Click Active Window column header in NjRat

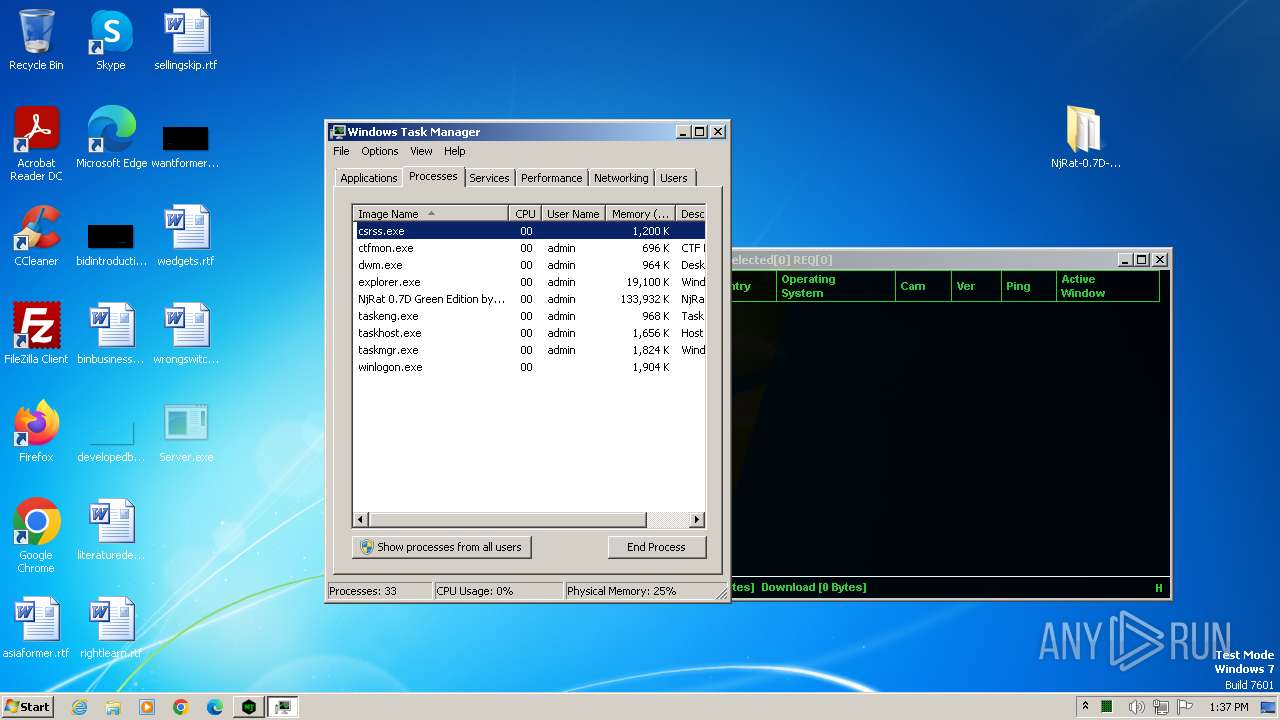[1107, 286]
